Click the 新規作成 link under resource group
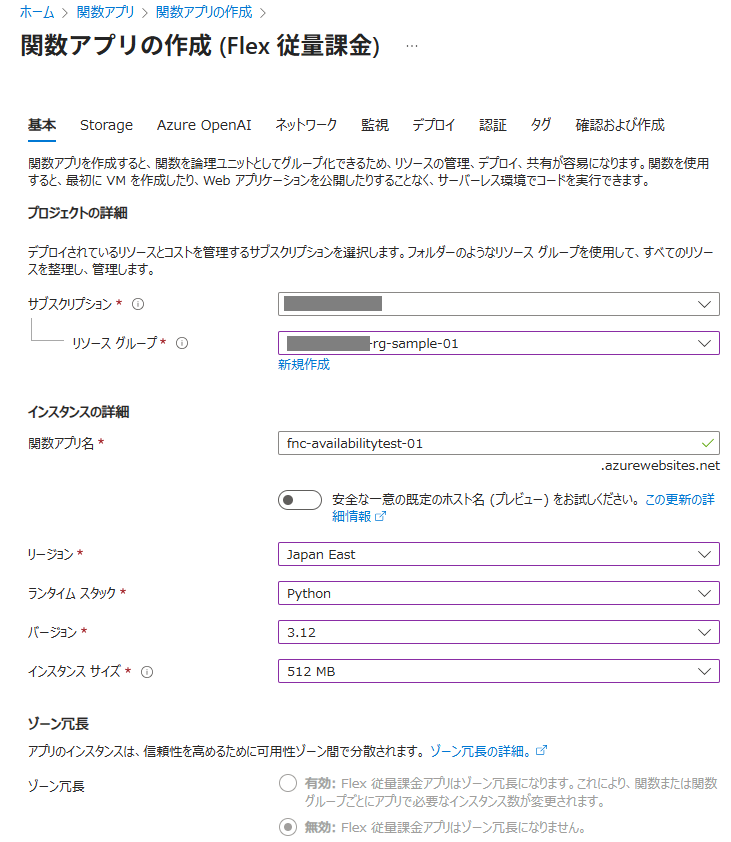Viewport: 731px width, 842px height. point(304,365)
